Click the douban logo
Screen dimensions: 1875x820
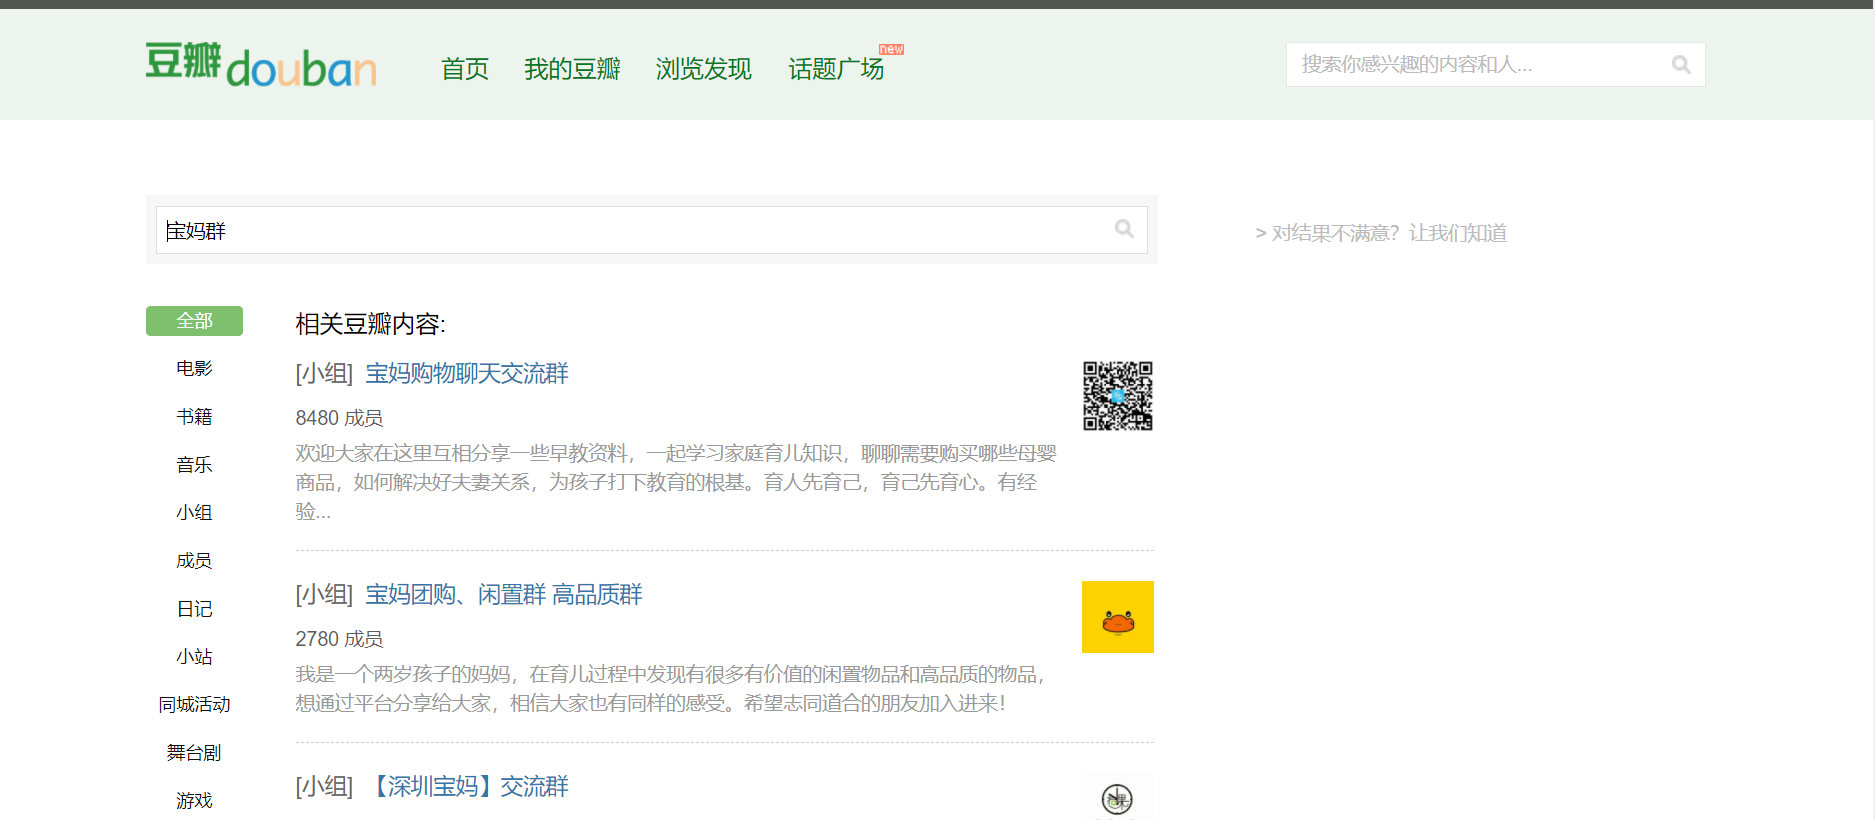pos(261,64)
